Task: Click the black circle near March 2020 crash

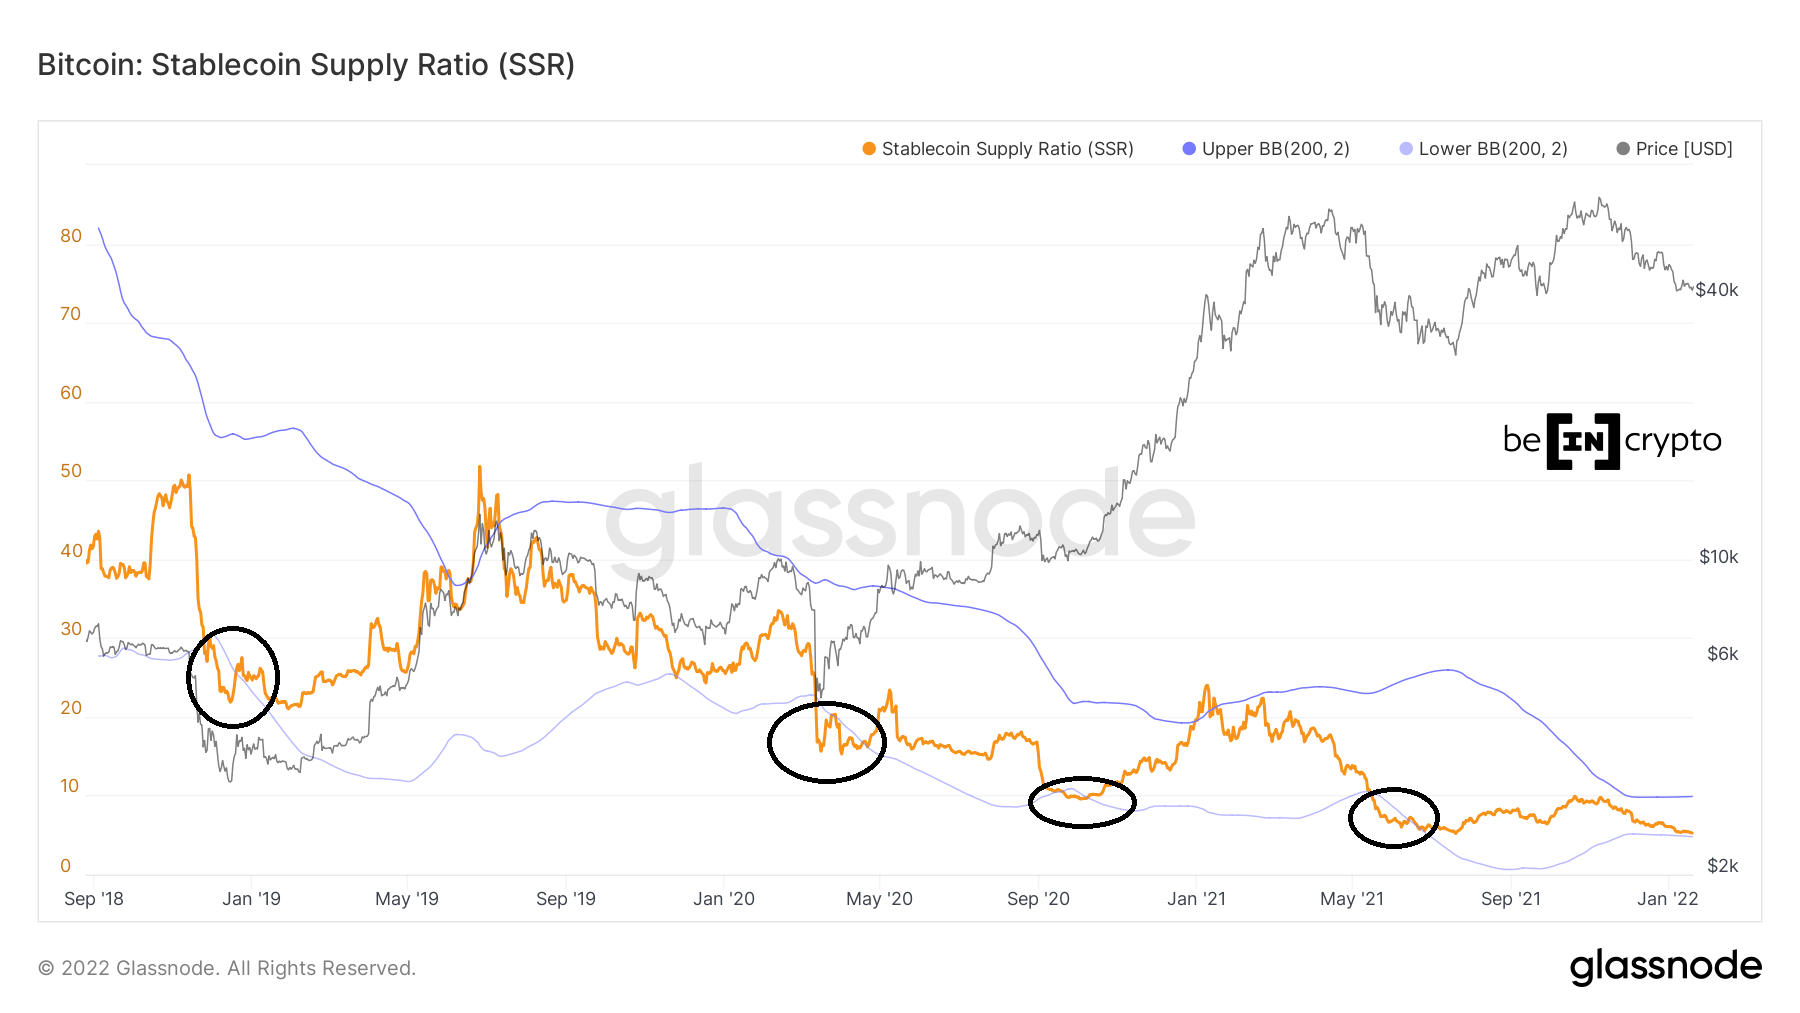Action: [827, 742]
